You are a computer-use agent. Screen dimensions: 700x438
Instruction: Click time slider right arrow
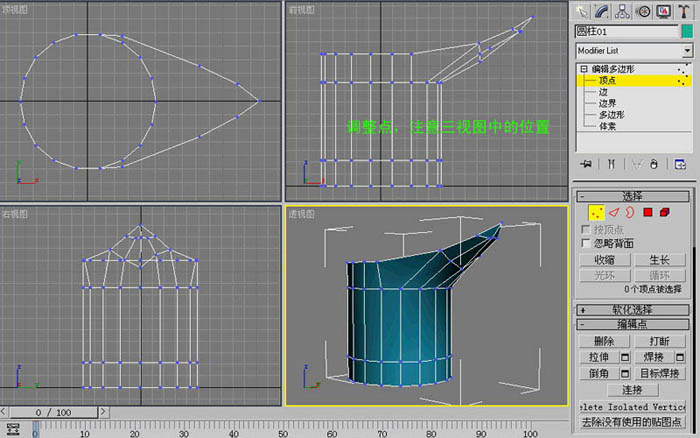point(103,412)
